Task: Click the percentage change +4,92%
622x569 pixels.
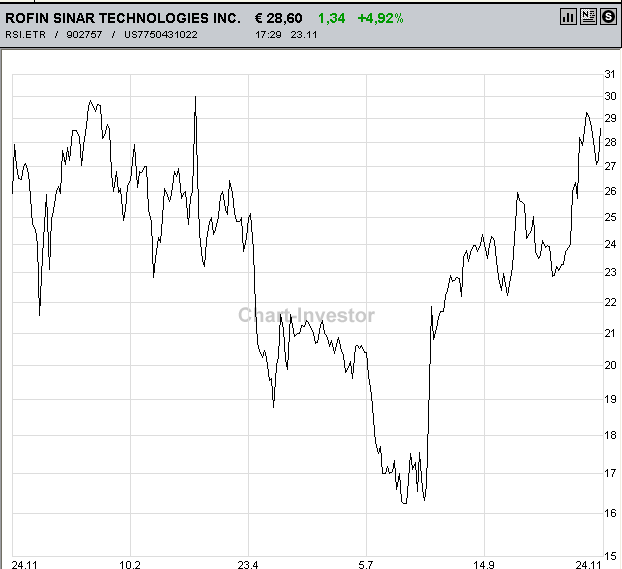Action: (380, 18)
